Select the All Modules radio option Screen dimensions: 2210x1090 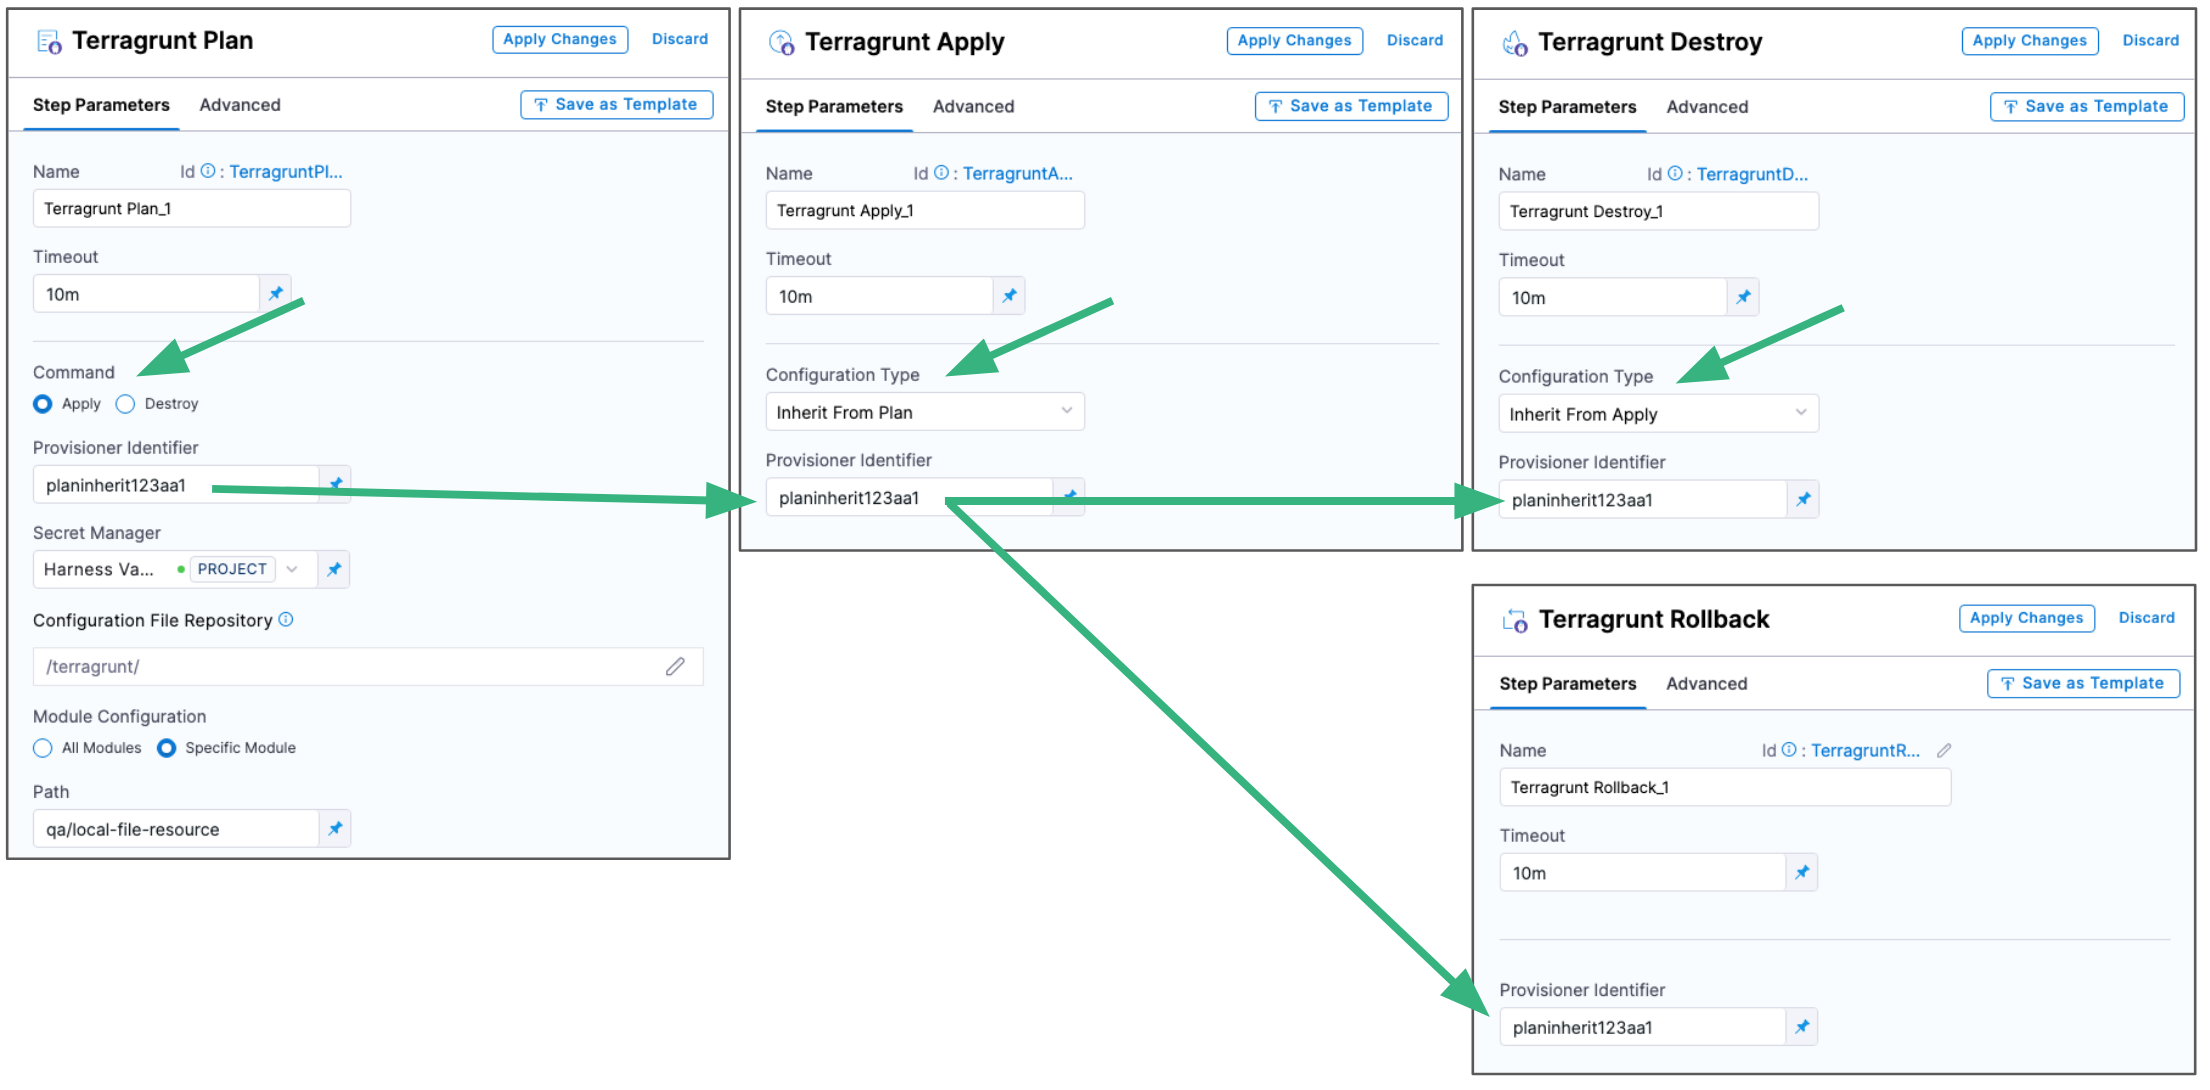click(43, 748)
